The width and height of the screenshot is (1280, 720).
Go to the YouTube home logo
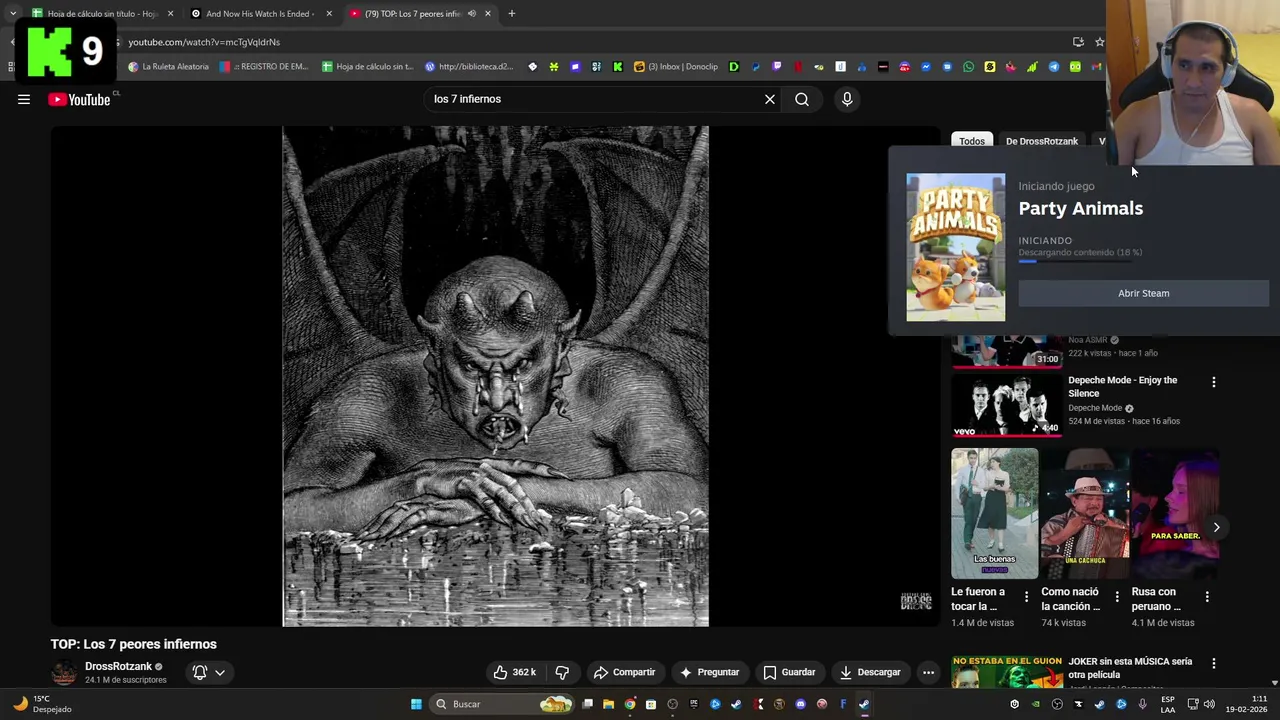79,99
